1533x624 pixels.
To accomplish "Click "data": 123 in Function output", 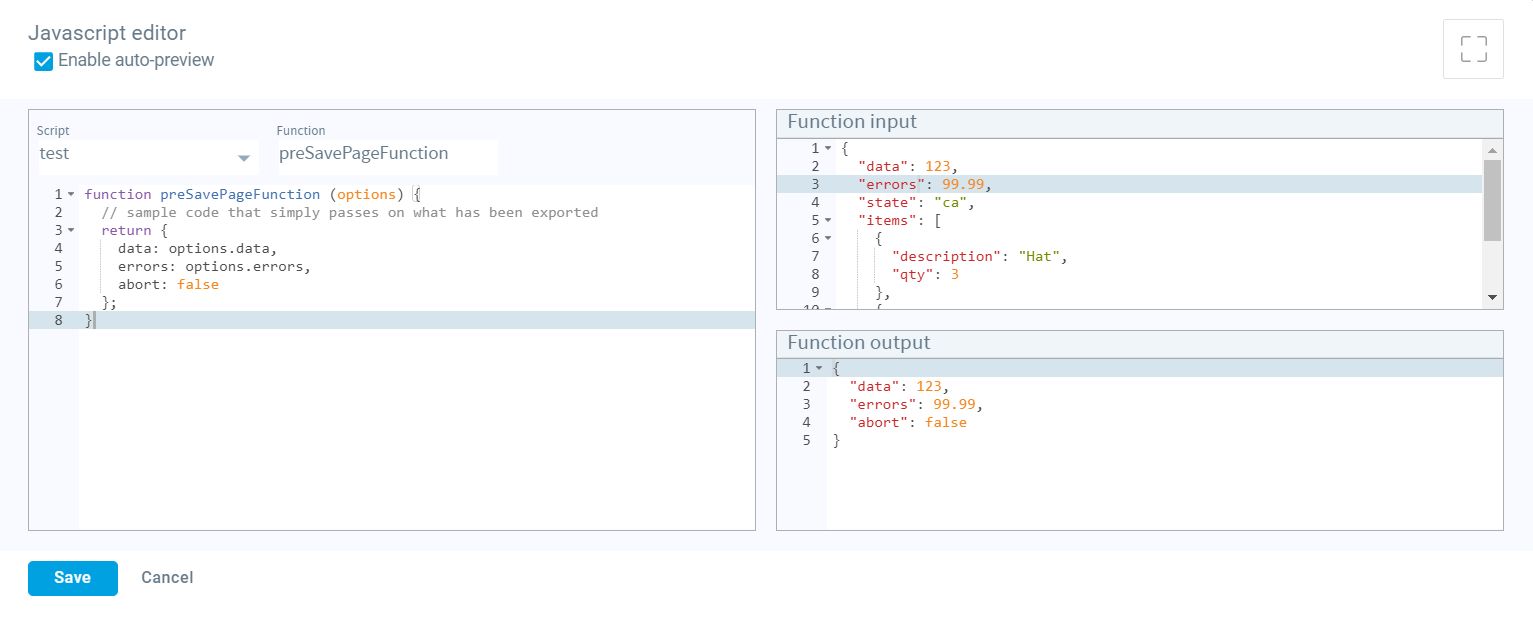I will click(x=899, y=387).
